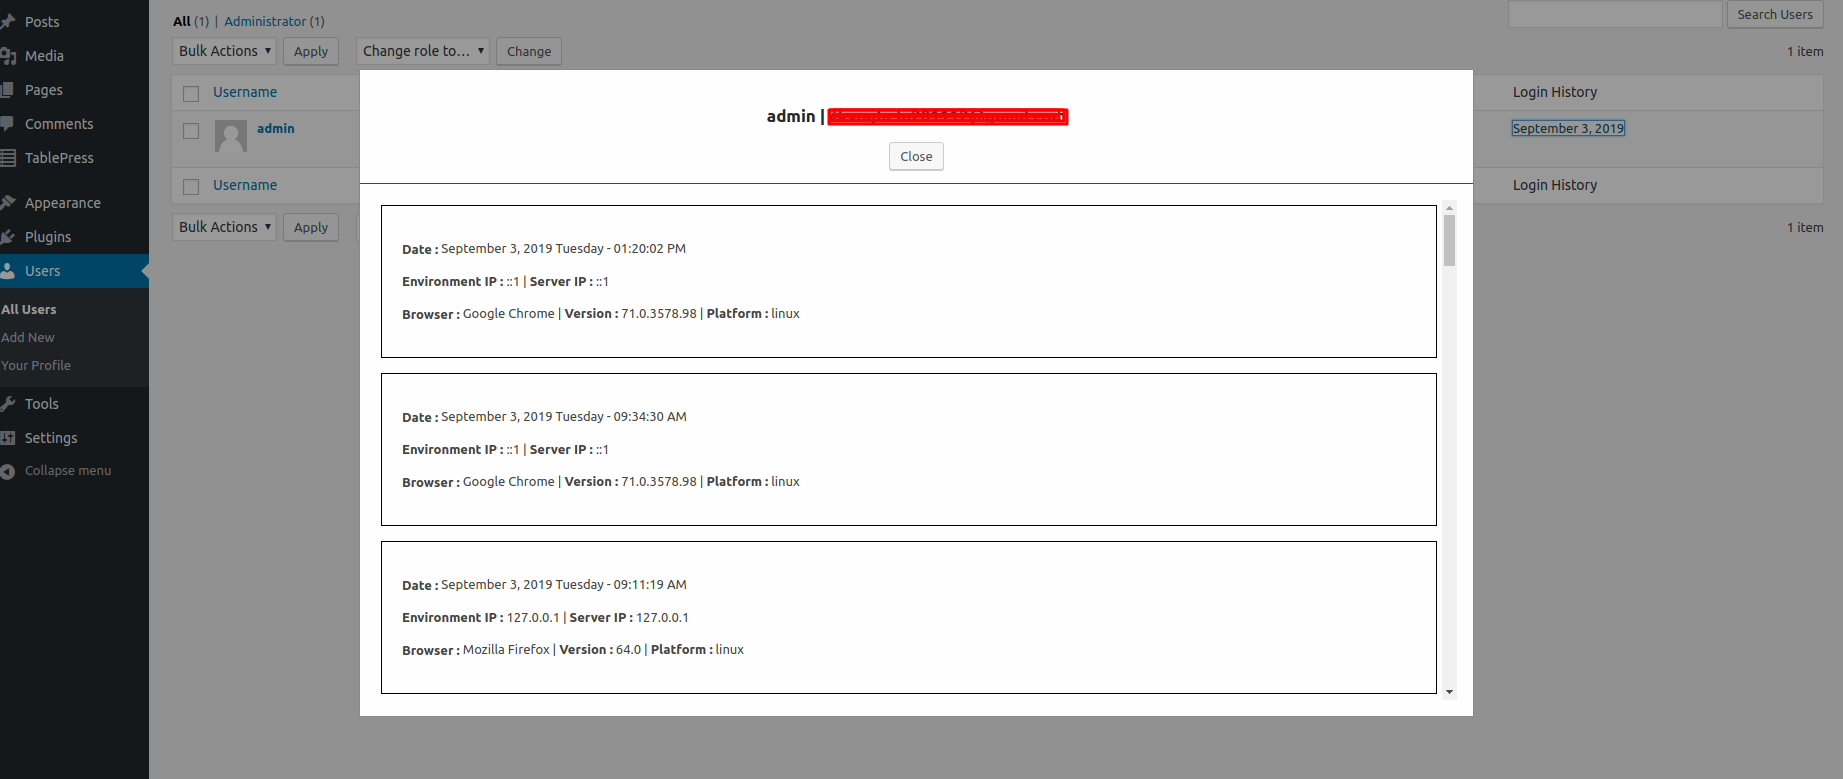Click the top Apply button

[x=311, y=51]
